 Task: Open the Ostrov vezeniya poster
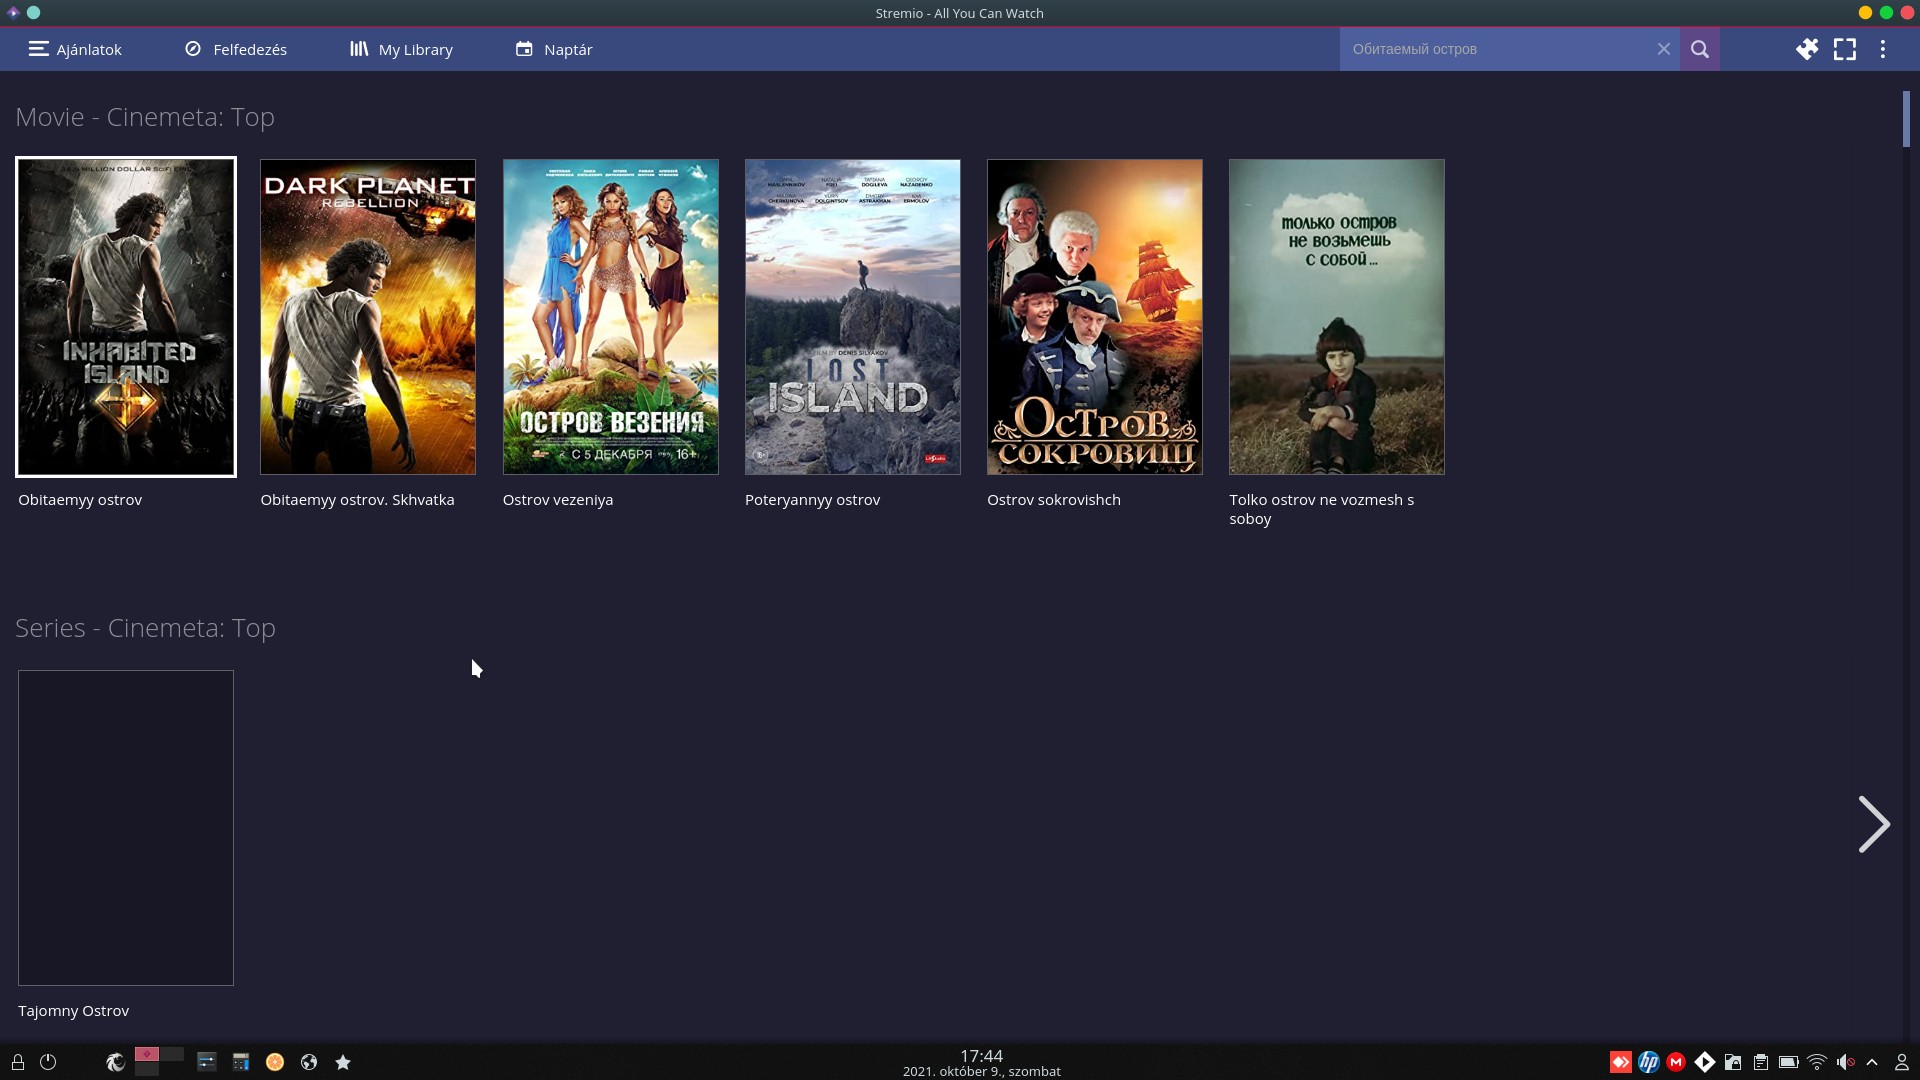coord(610,317)
